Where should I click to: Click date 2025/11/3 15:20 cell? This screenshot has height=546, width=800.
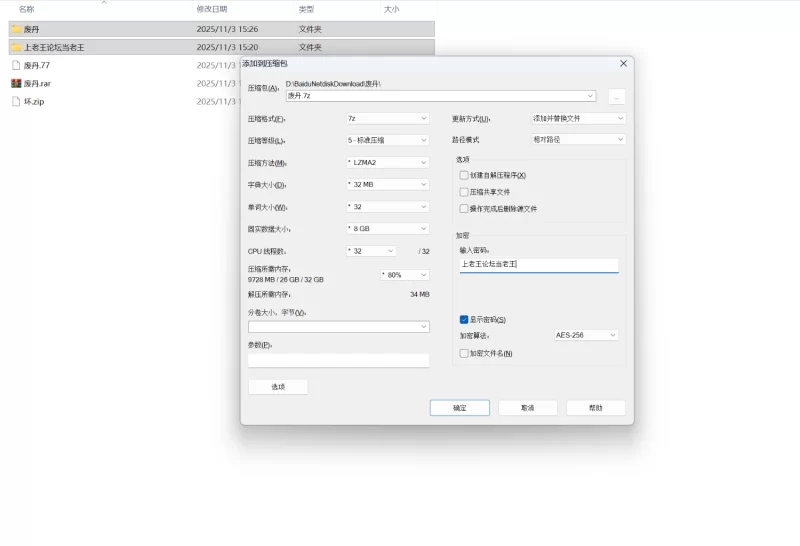227,47
